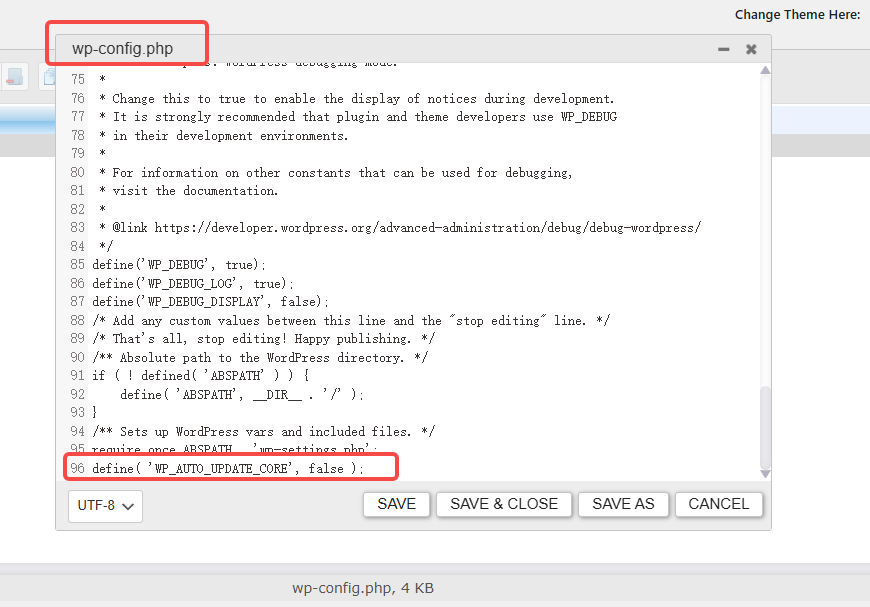
Task: Click the scrollbar down arrow
Action: (x=765, y=472)
